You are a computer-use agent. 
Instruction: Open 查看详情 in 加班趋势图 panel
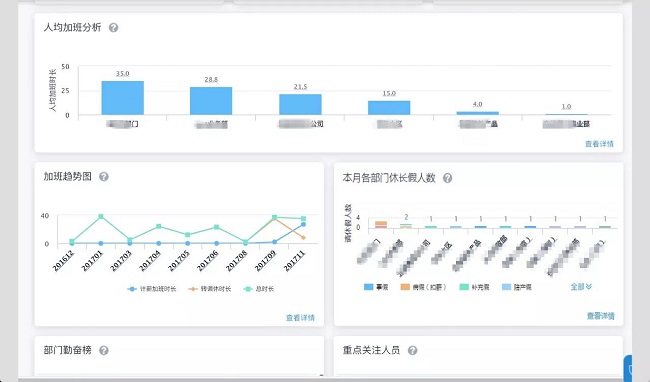click(300, 318)
